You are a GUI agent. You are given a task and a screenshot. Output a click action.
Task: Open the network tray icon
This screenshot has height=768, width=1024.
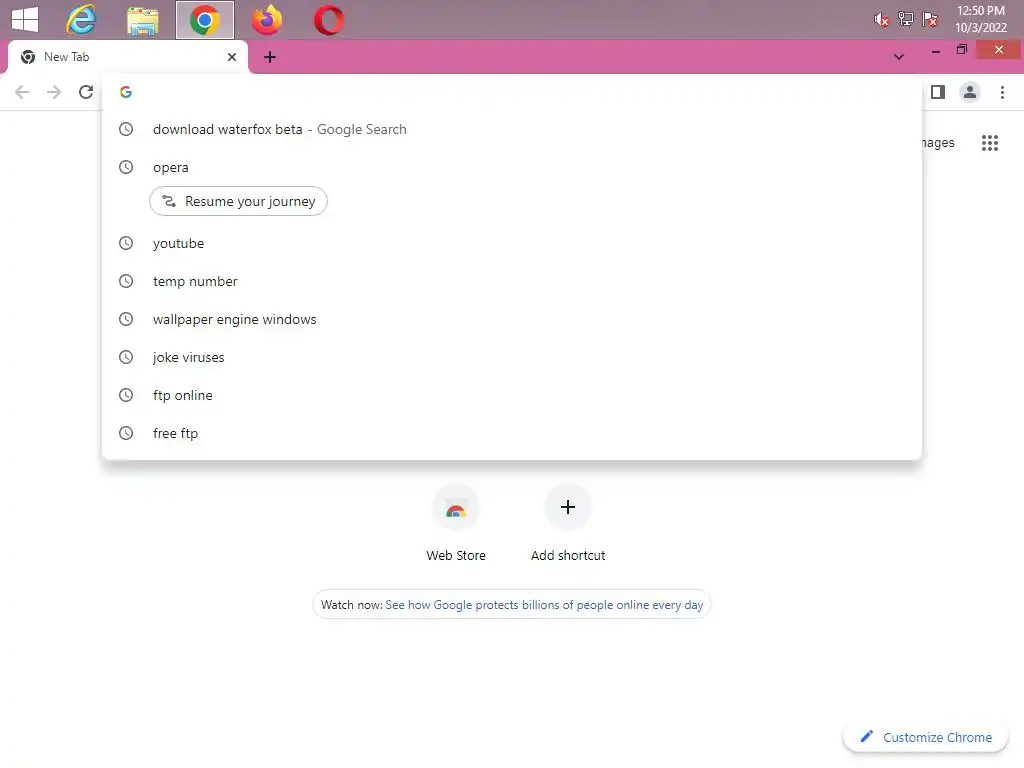click(x=905, y=19)
